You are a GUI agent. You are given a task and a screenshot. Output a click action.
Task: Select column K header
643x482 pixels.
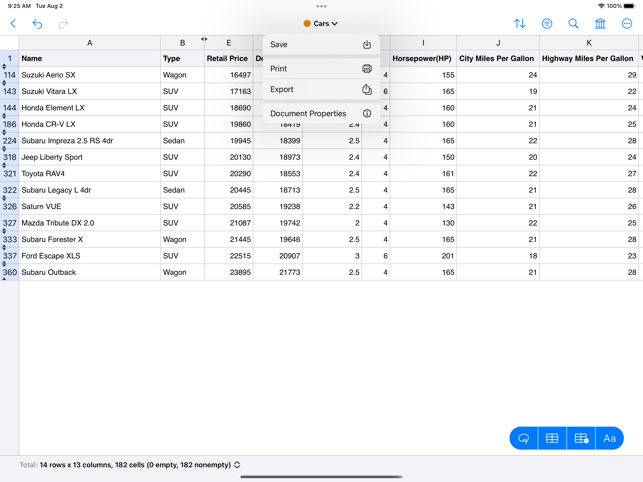pyautogui.click(x=589, y=43)
